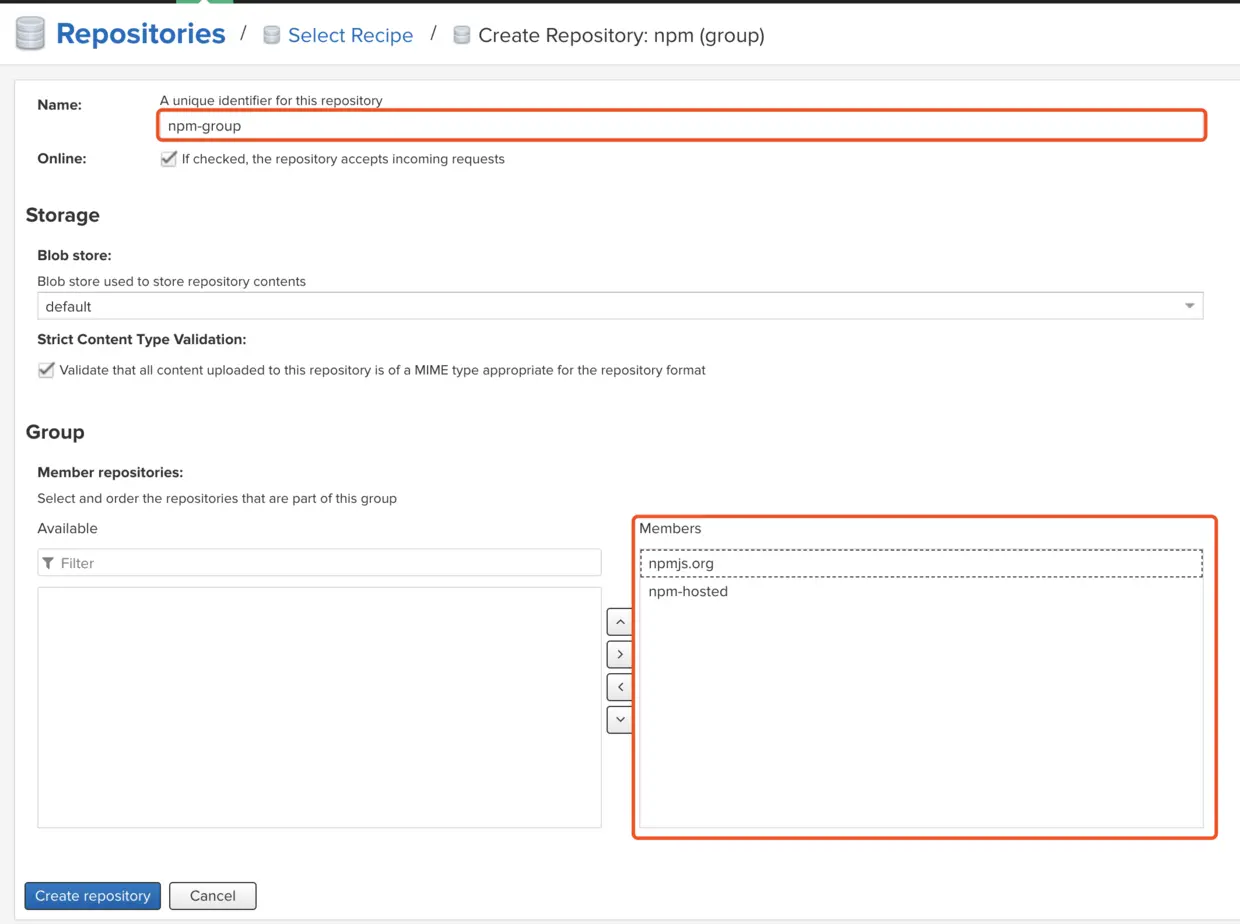This screenshot has height=924, width=1240.
Task: Remove member with left arrow button
Action: (620, 687)
